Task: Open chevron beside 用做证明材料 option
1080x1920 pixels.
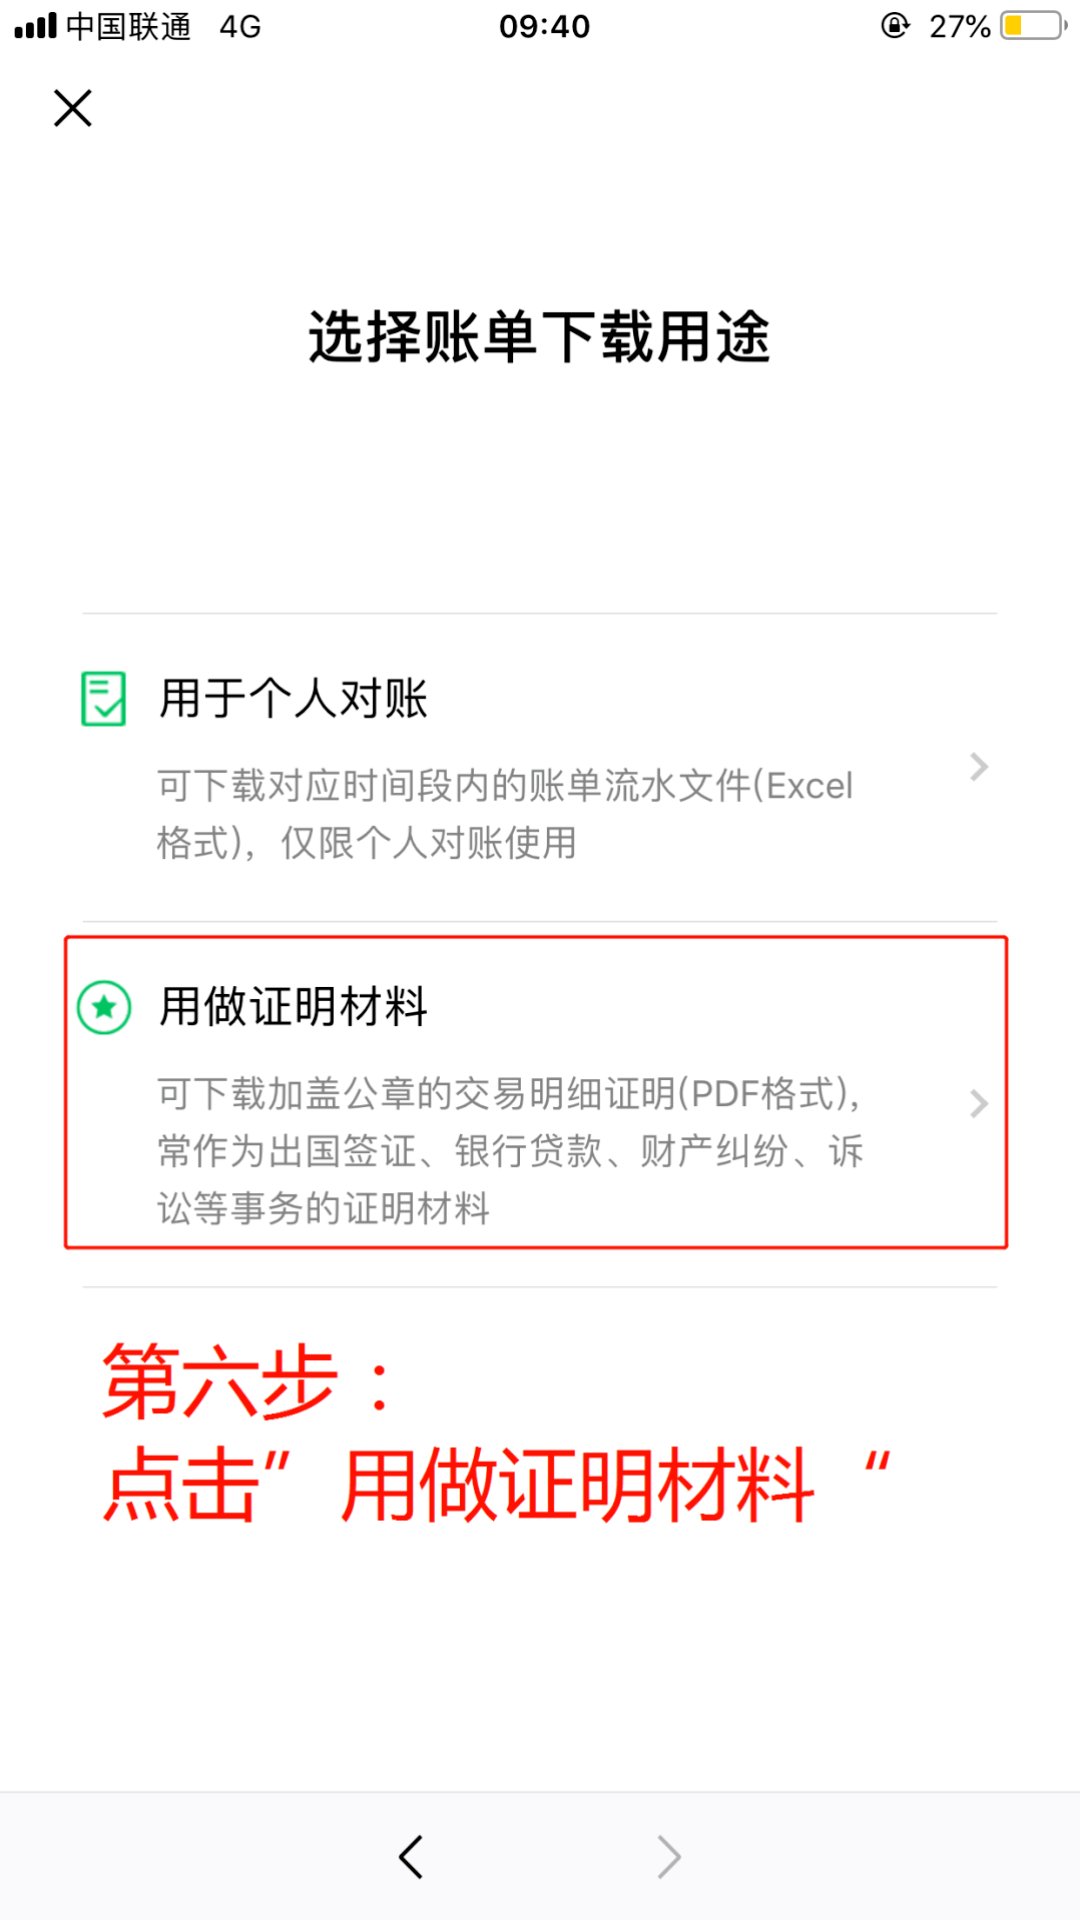Action: click(x=979, y=1104)
